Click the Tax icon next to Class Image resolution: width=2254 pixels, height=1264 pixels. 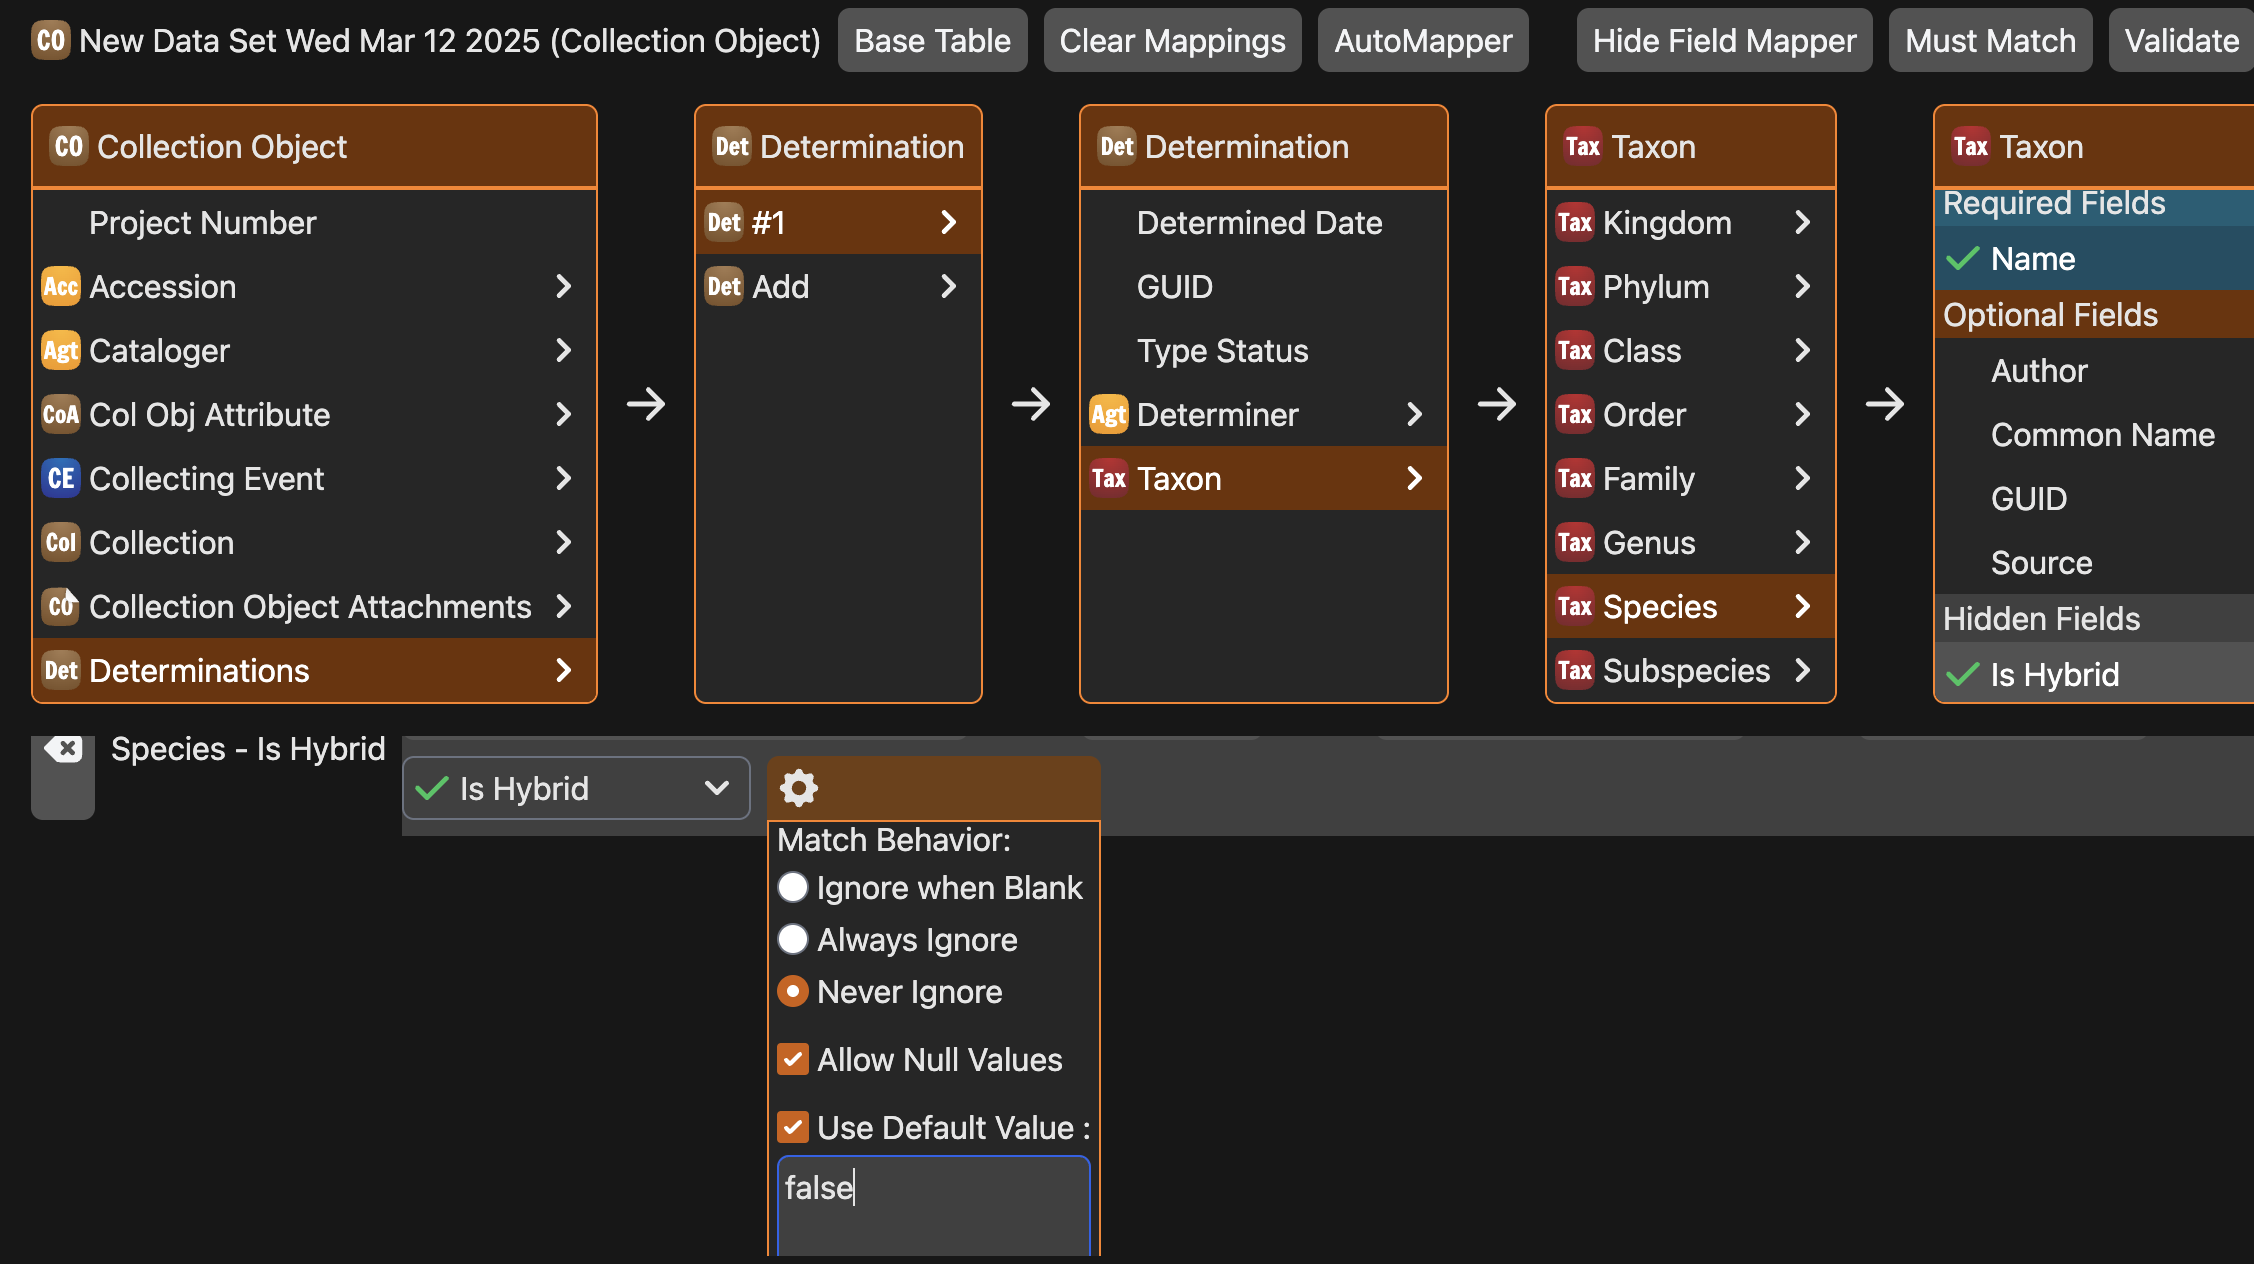pyautogui.click(x=1575, y=350)
